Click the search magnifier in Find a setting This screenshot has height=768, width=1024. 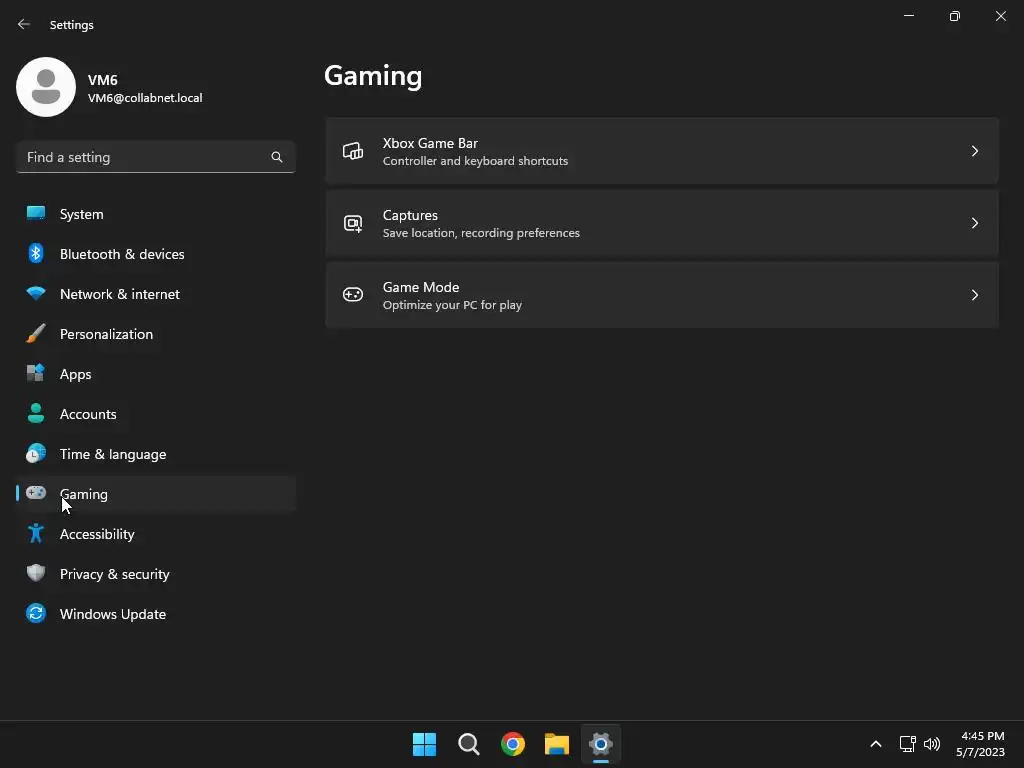click(x=277, y=157)
